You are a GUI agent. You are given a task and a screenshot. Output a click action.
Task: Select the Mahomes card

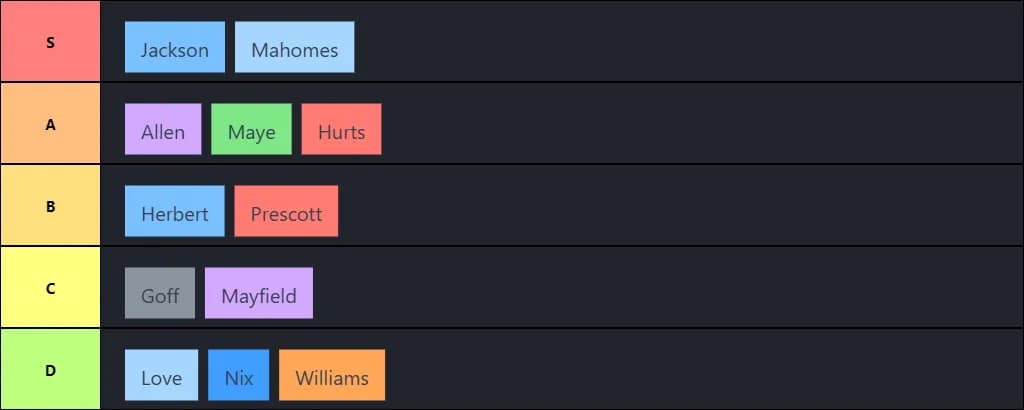coord(294,48)
